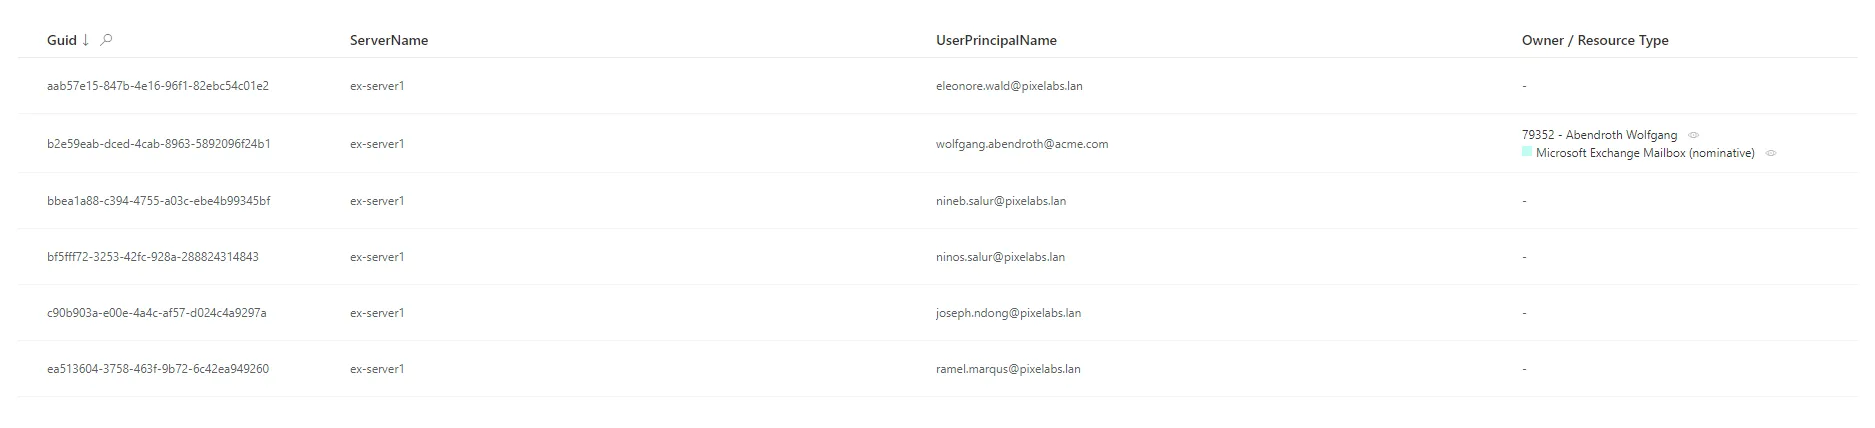Open owner link 79352 - Abendroth Wolfgang
The width and height of the screenshot is (1875, 428).
click(x=1599, y=135)
